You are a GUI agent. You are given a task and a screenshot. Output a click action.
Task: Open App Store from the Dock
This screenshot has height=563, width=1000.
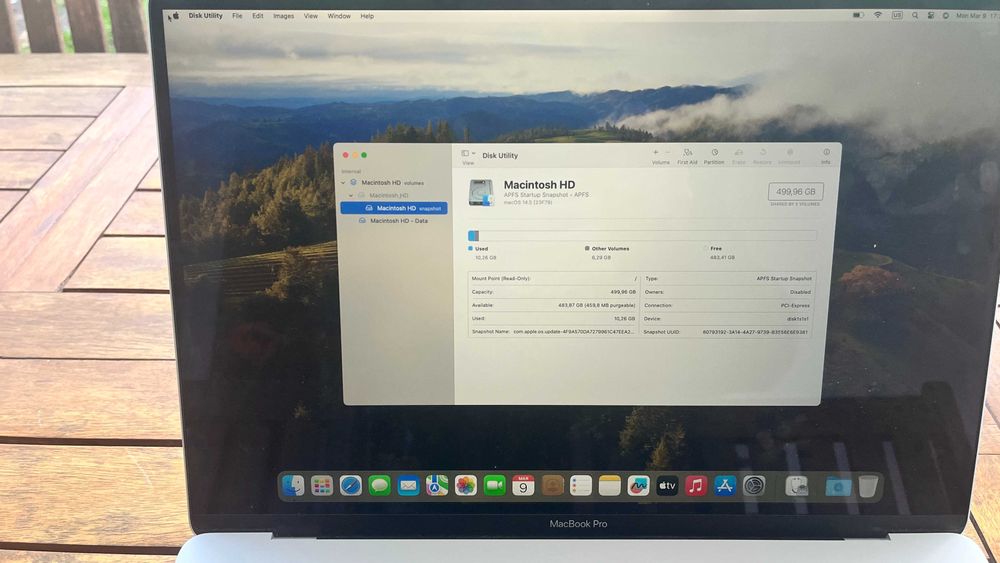pyautogui.click(x=725, y=486)
